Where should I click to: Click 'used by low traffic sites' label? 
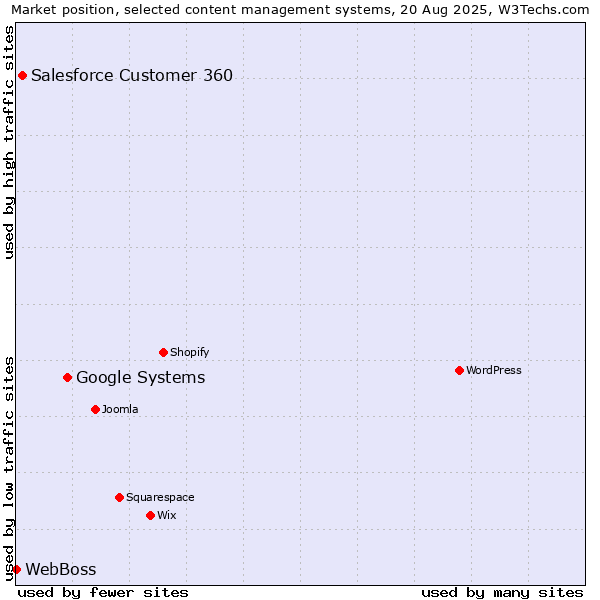[8, 469]
